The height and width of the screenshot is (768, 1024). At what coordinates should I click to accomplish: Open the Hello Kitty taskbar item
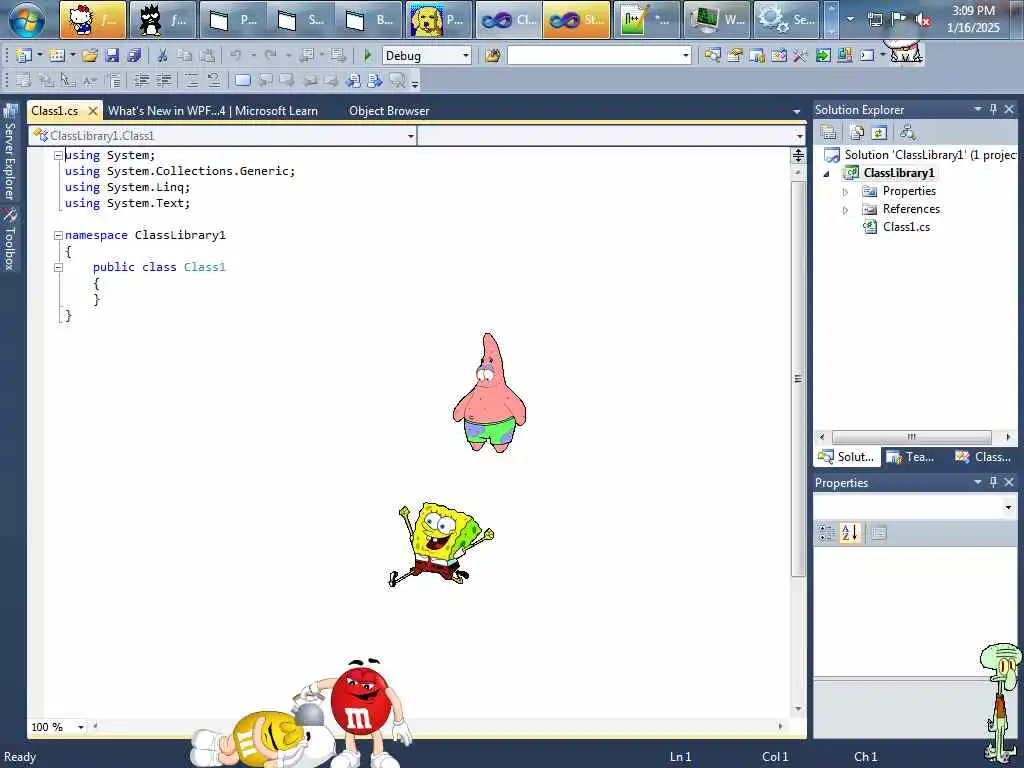(93, 20)
